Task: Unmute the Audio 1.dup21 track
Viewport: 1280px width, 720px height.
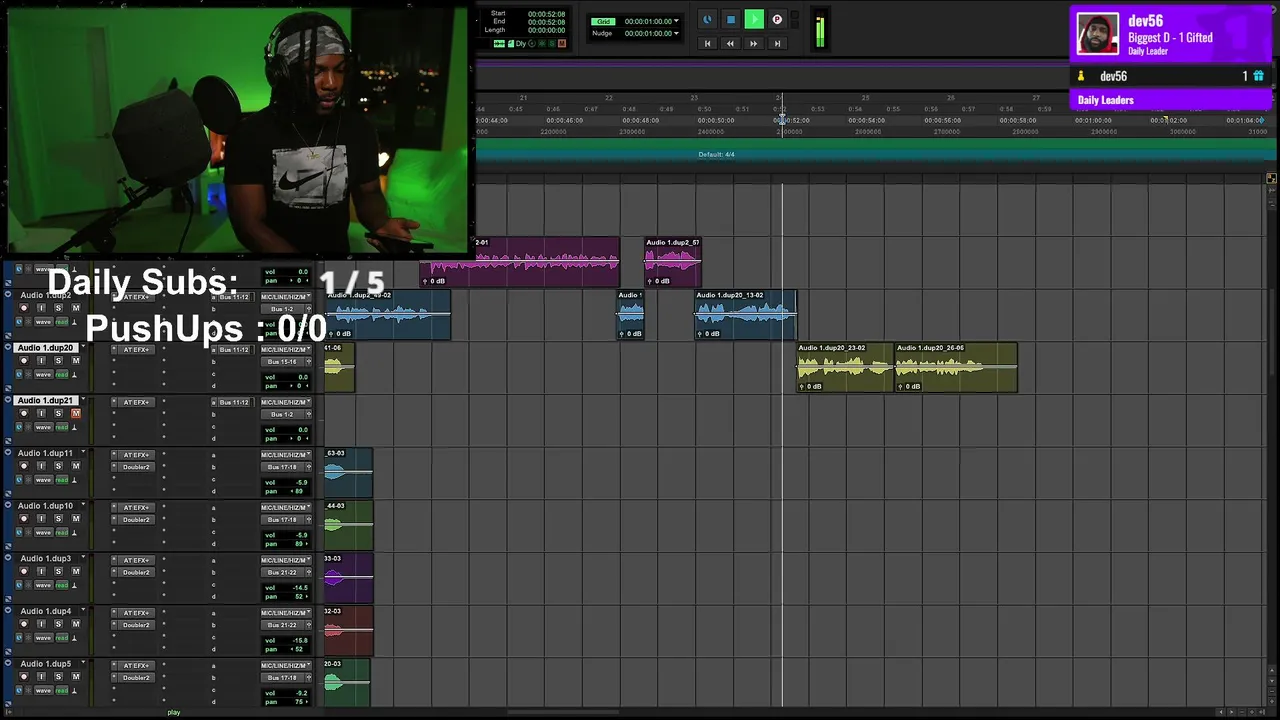Action: [75, 413]
